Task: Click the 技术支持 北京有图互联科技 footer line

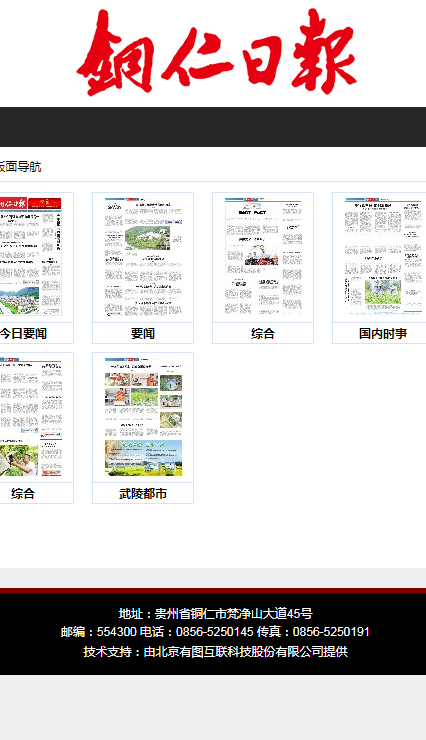Action: (216, 652)
